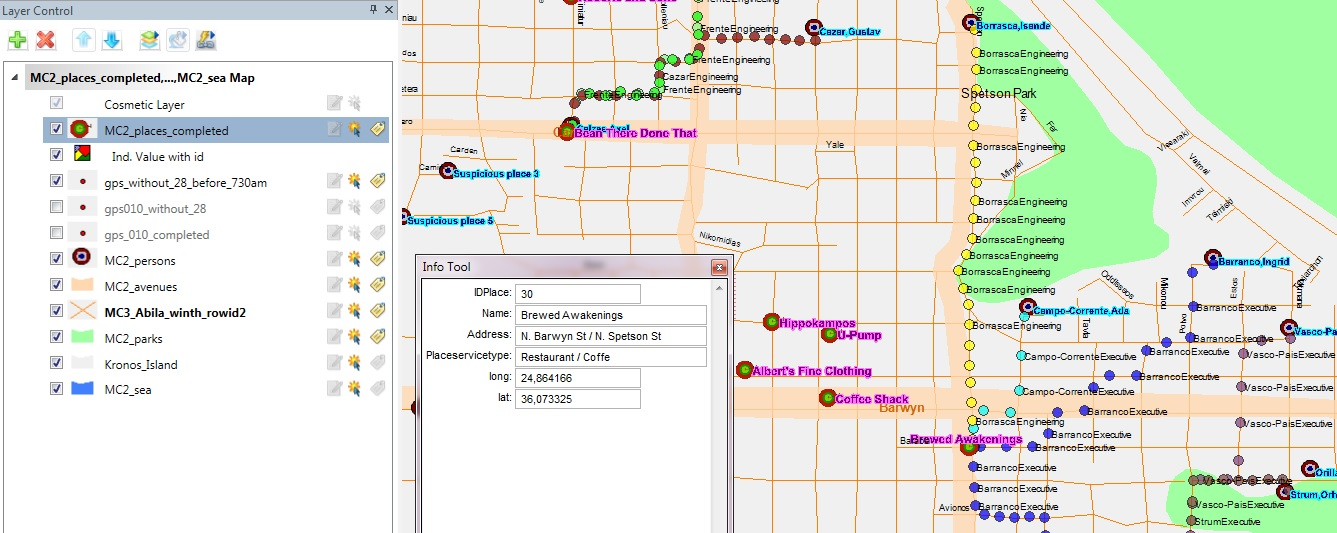The image size is (1337, 533).
Task: Pin the Layer Control panel
Action: click(373, 9)
